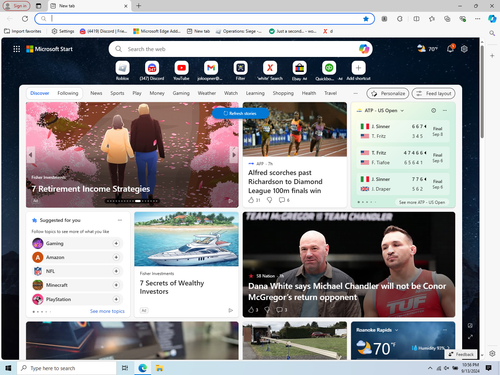Open the YouTube shortcut tile

[x=181, y=68]
